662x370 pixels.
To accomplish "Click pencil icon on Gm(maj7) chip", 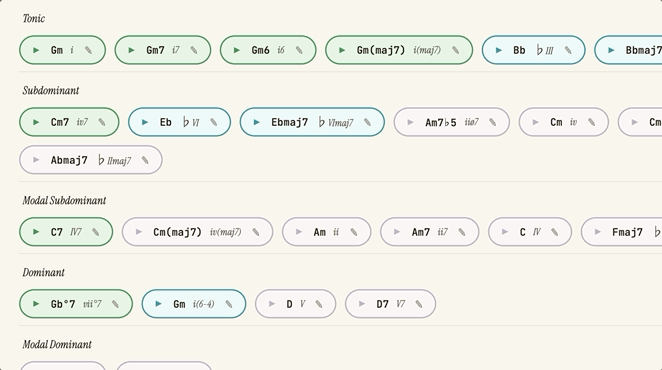I will (456, 50).
